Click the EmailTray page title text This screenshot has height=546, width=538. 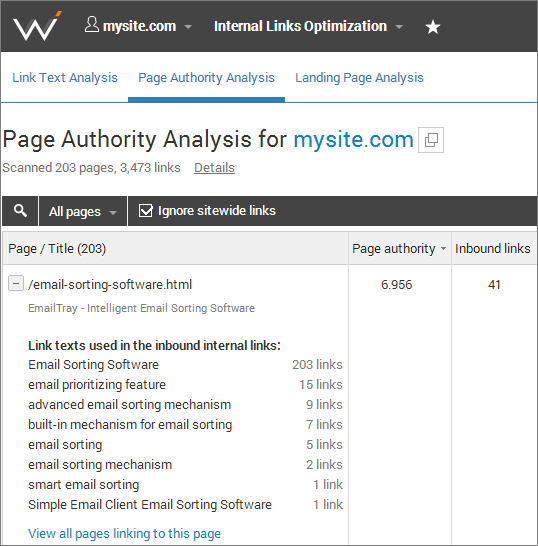point(141,308)
